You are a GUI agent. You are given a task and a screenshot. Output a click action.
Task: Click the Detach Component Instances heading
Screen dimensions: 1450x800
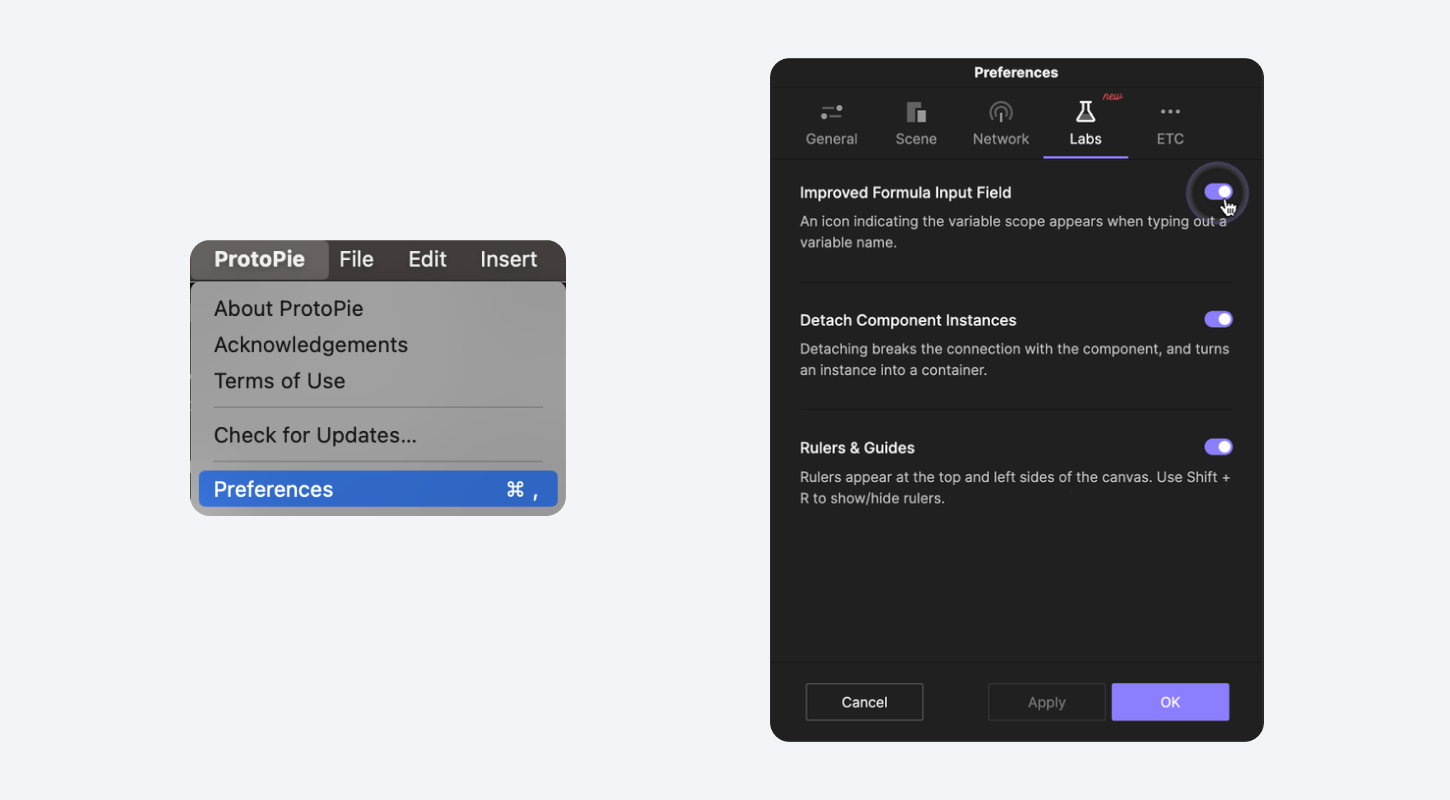click(908, 320)
